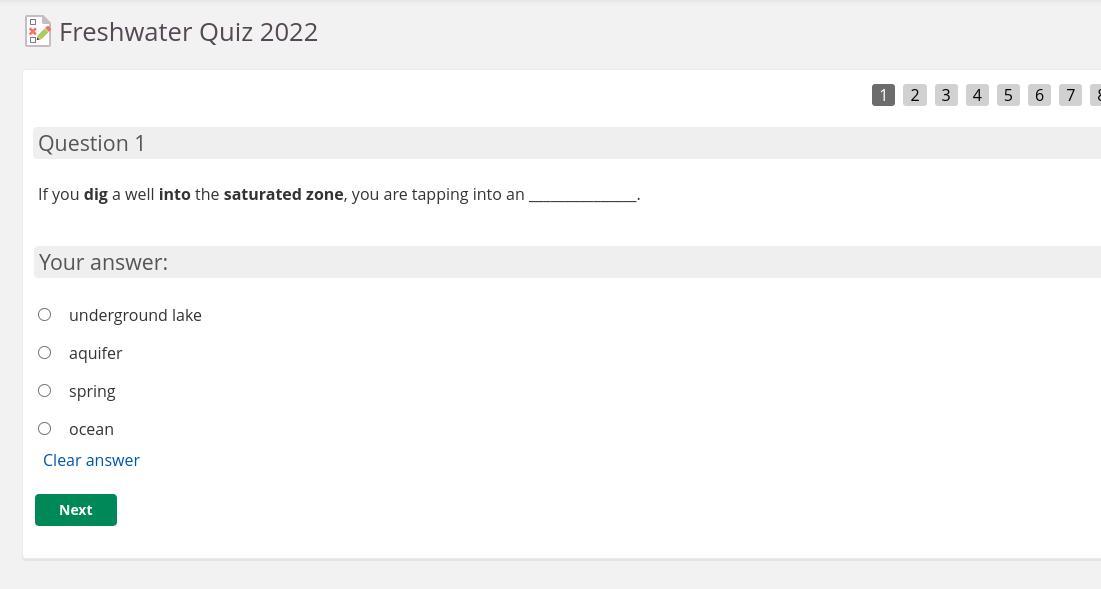The image size is (1101, 589).
Task: Click the Question 1 heading bar
Action: pos(92,143)
